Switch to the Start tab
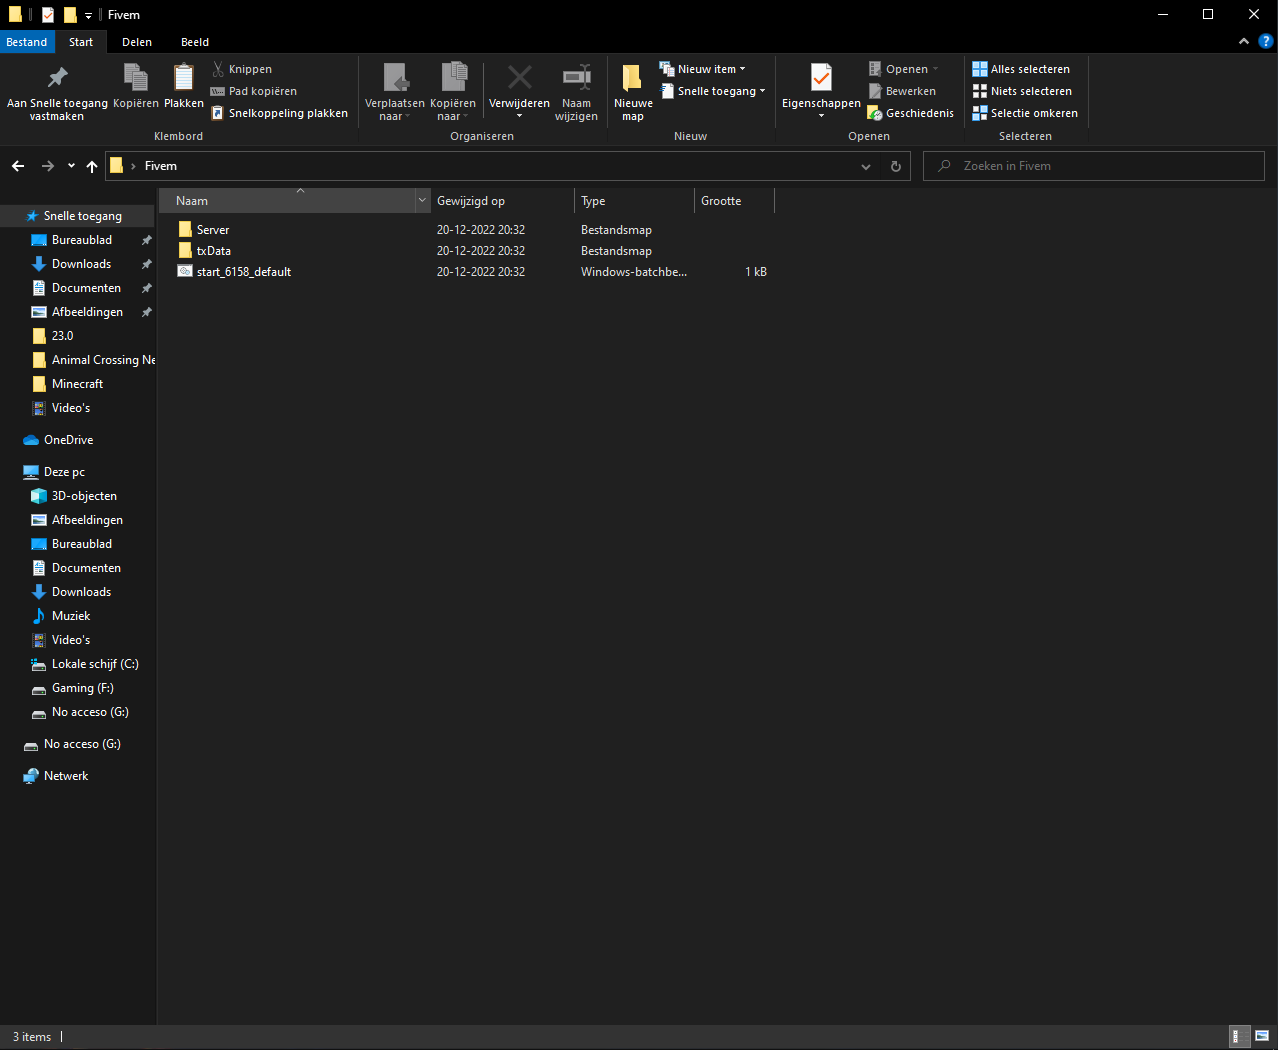The width and height of the screenshot is (1278, 1050). 81,42
